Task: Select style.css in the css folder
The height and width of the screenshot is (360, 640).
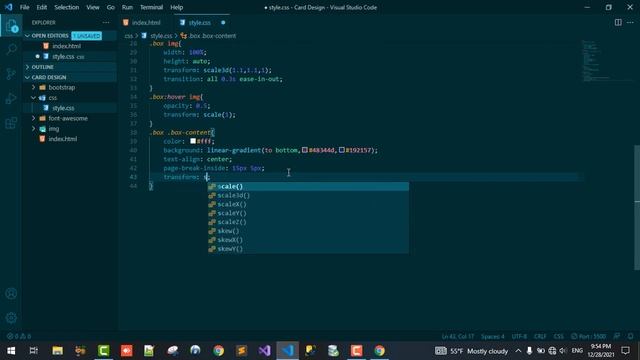Action: pos(70,108)
